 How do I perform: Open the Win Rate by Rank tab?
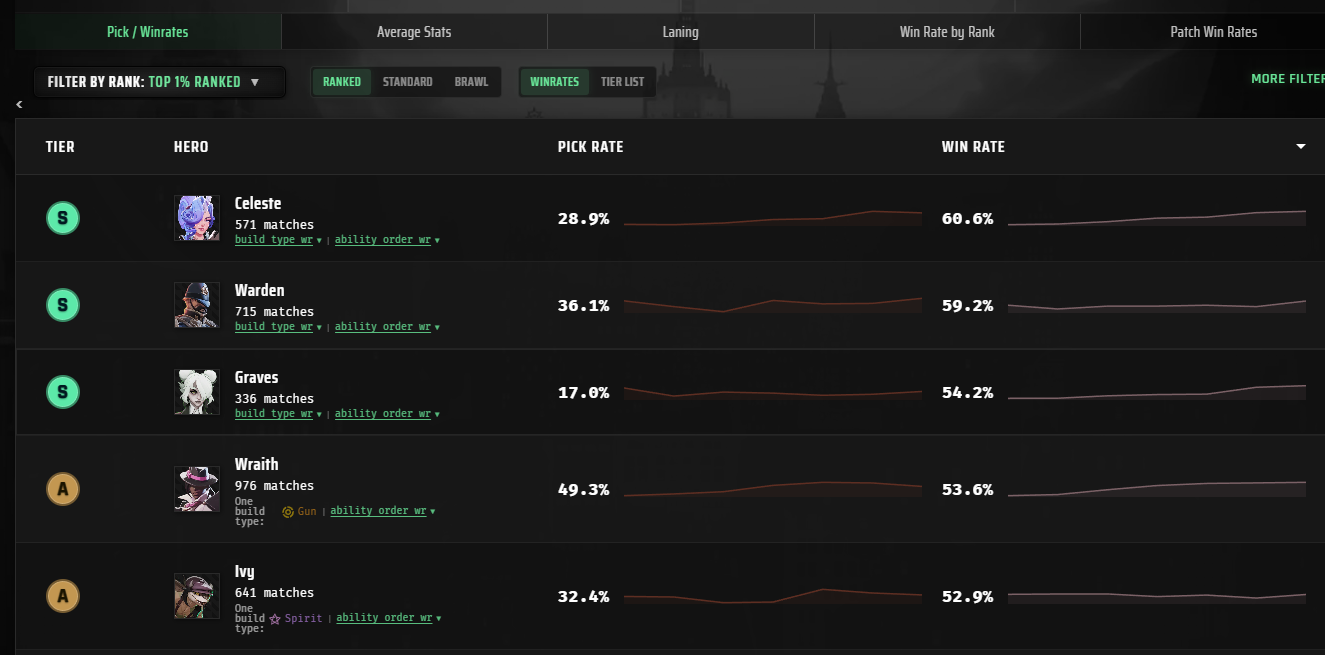tap(947, 32)
